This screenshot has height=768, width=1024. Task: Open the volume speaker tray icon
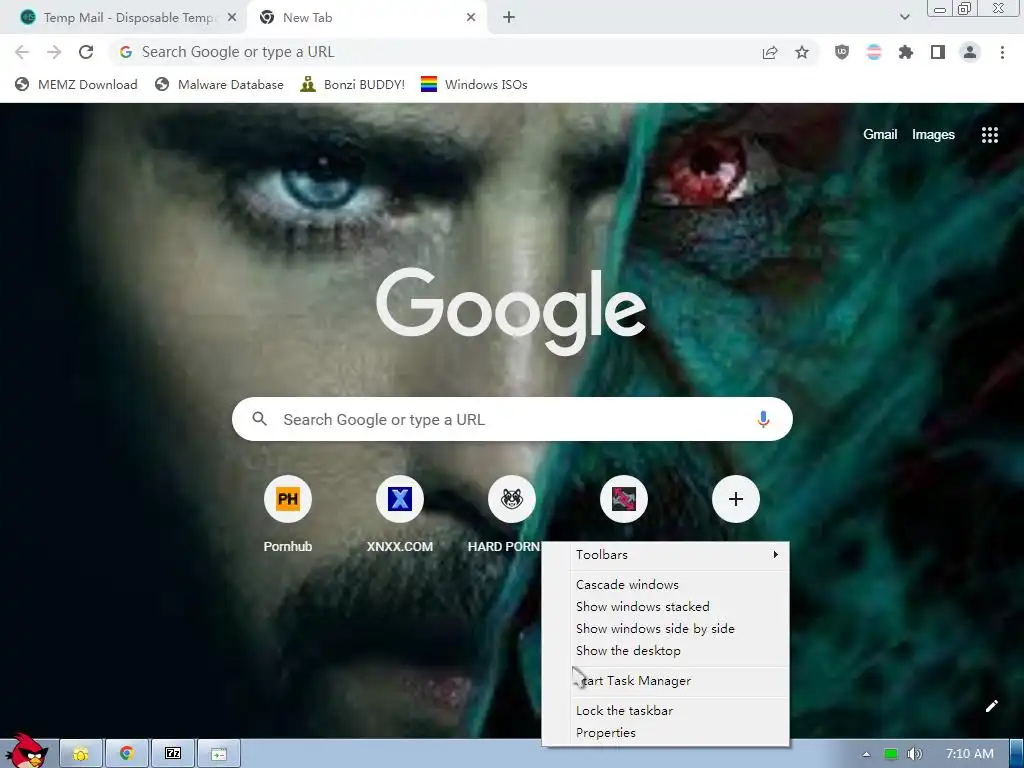915,754
